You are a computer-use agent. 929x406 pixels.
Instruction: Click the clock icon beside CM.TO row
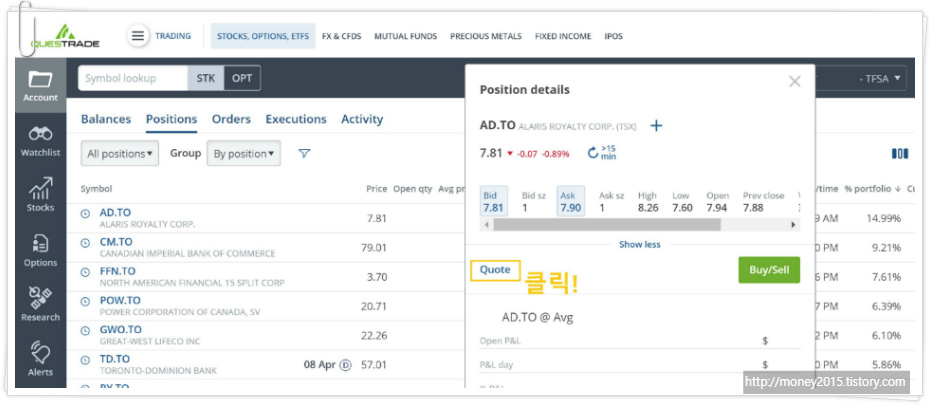(x=85, y=242)
